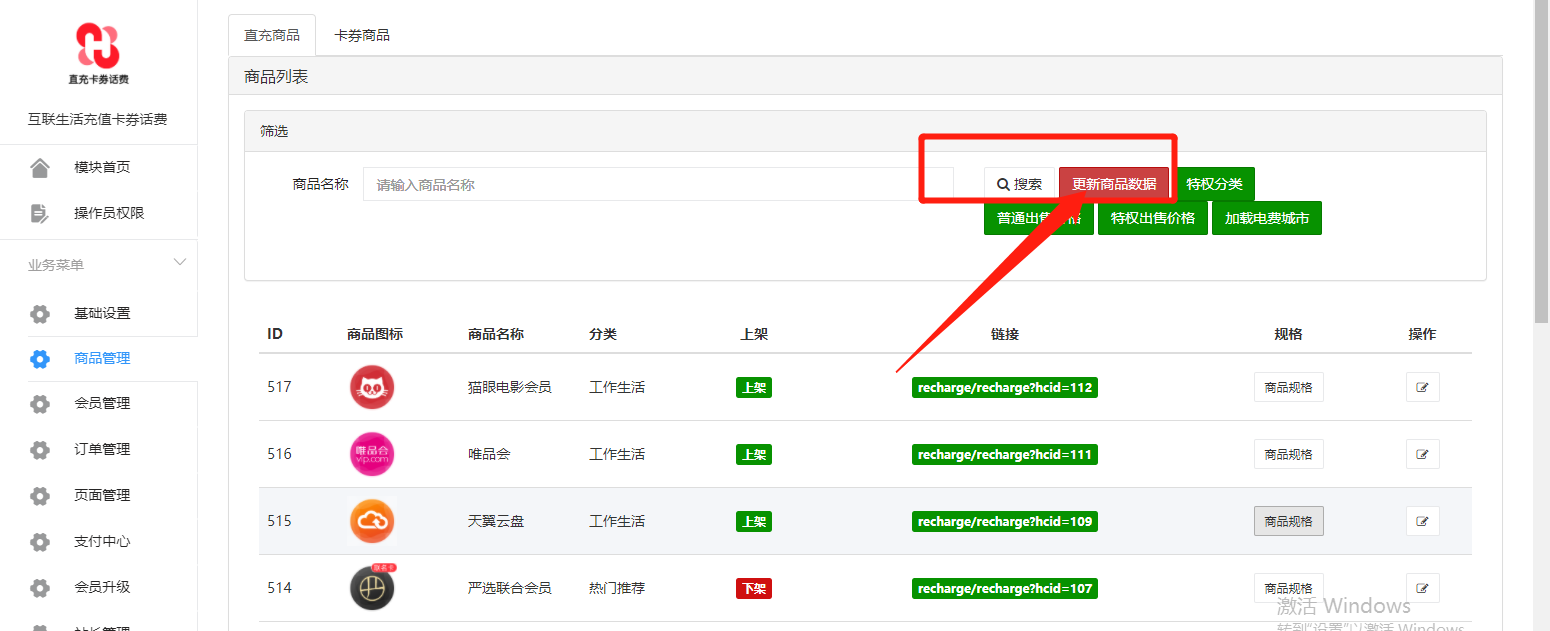Click 严选联合会员 product icon
This screenshot has width=1550, height=631.
[372, 588]
